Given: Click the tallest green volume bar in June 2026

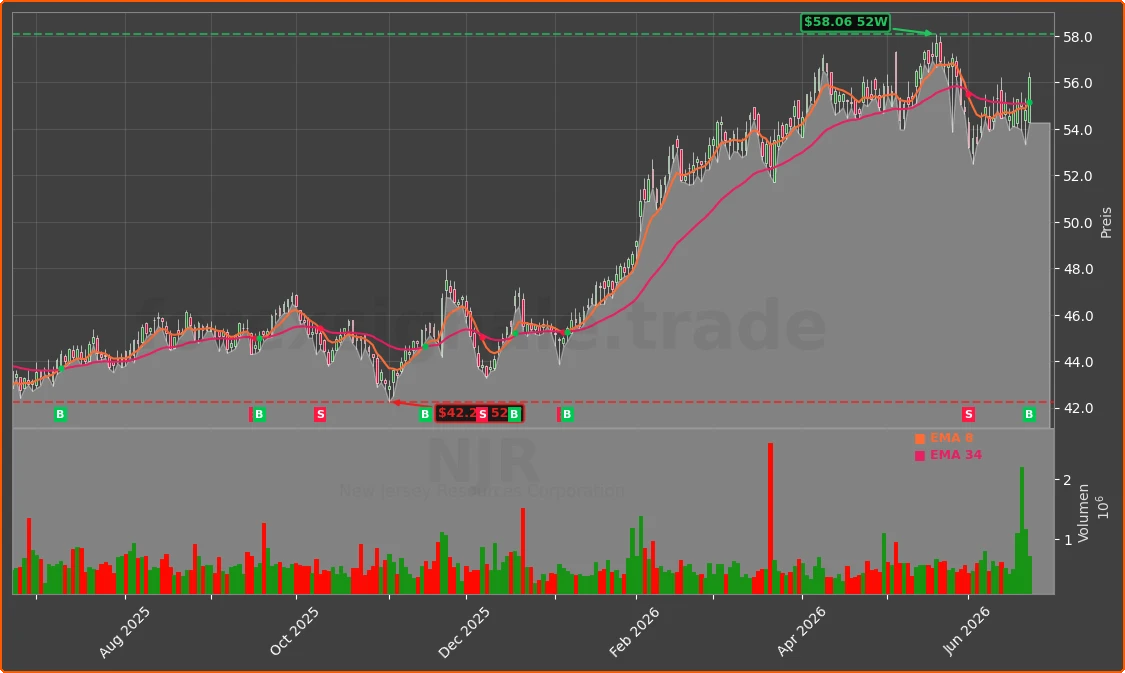Looking at the screenshot, I should (x=1022, y=530).
